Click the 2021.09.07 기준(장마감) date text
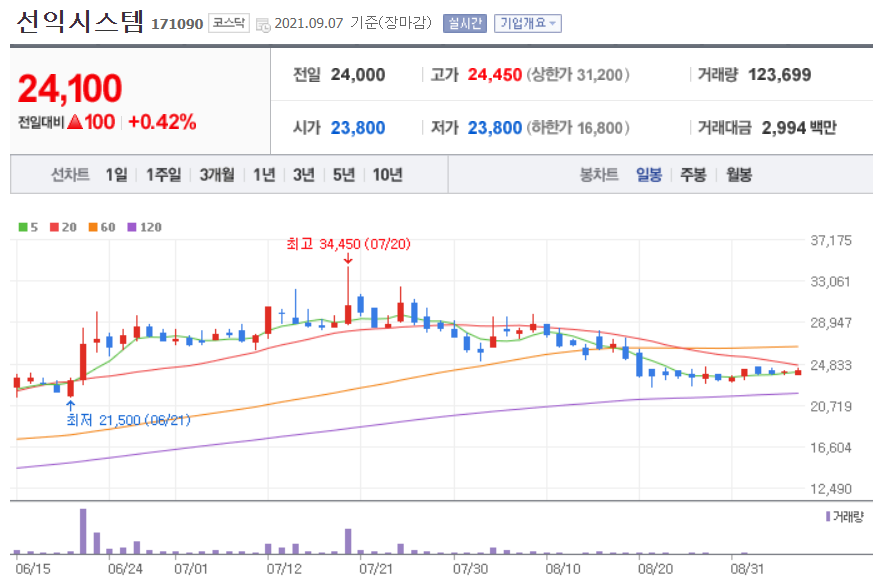The height and width of the screenshot is (579, 873). 353,23
